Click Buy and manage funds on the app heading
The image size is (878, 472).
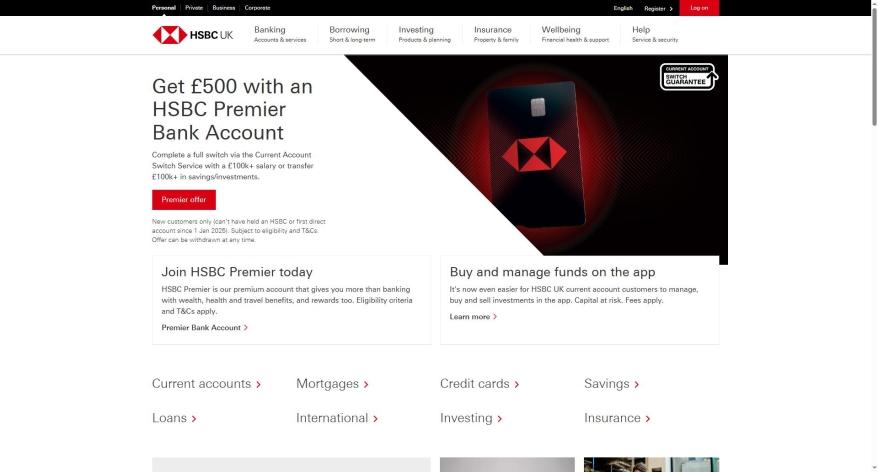point(552,272)
